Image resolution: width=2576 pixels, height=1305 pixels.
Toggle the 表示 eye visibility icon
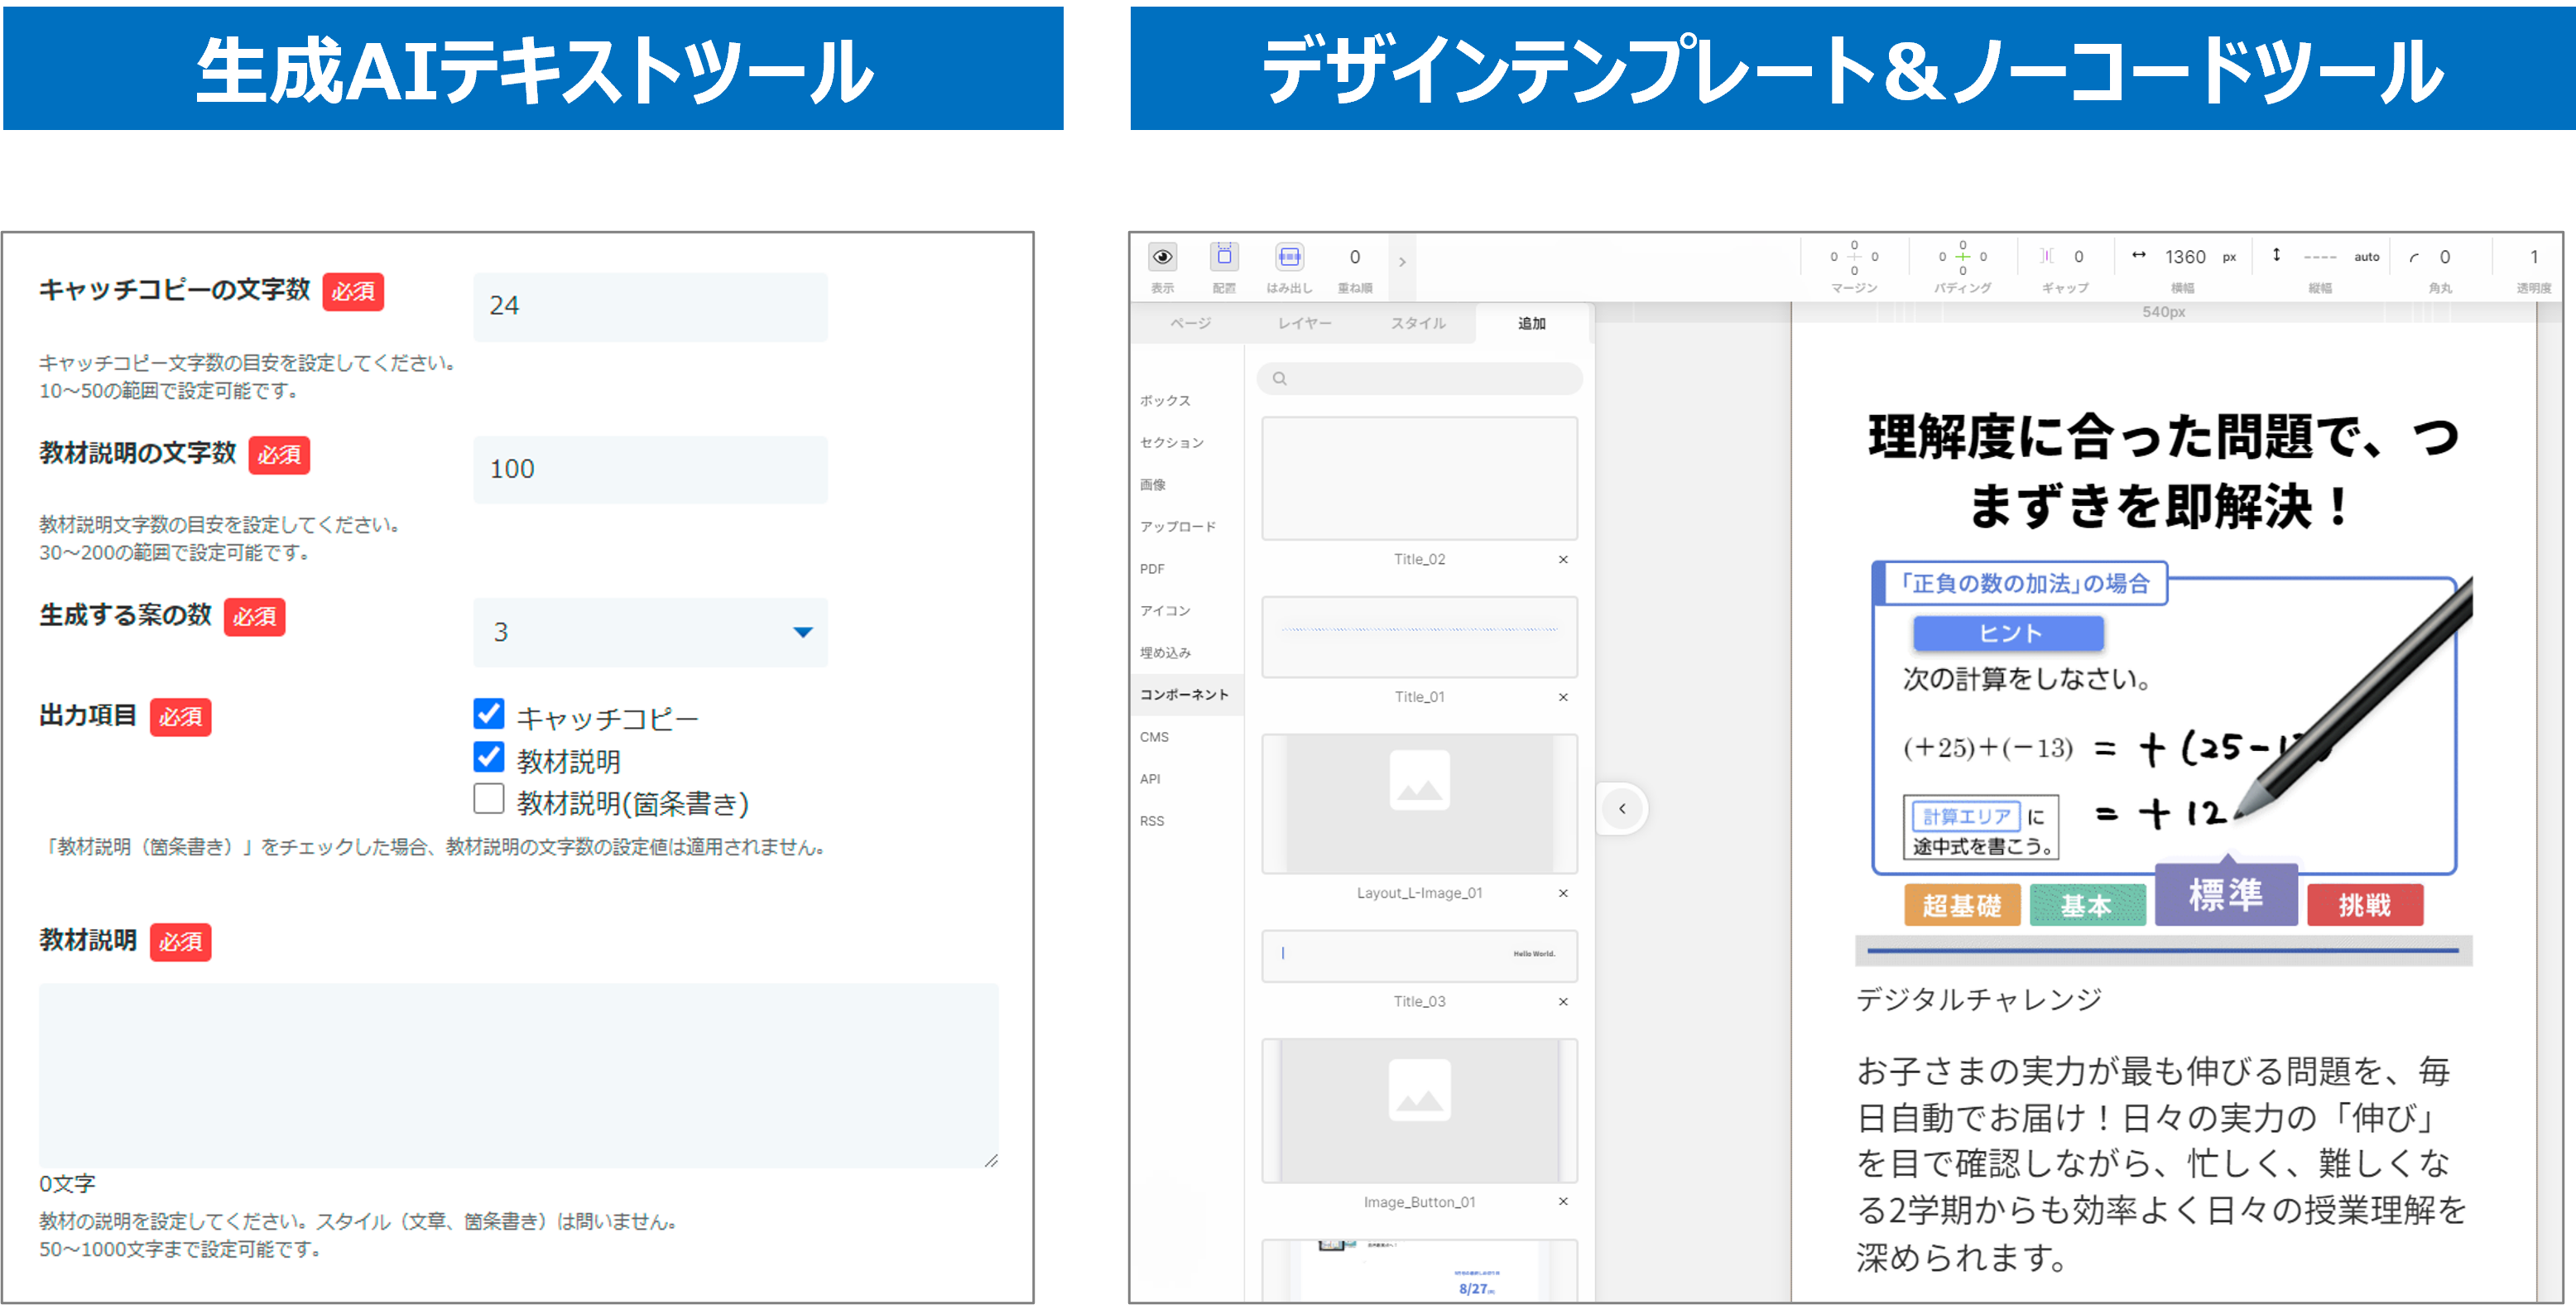coord(1162,257)
